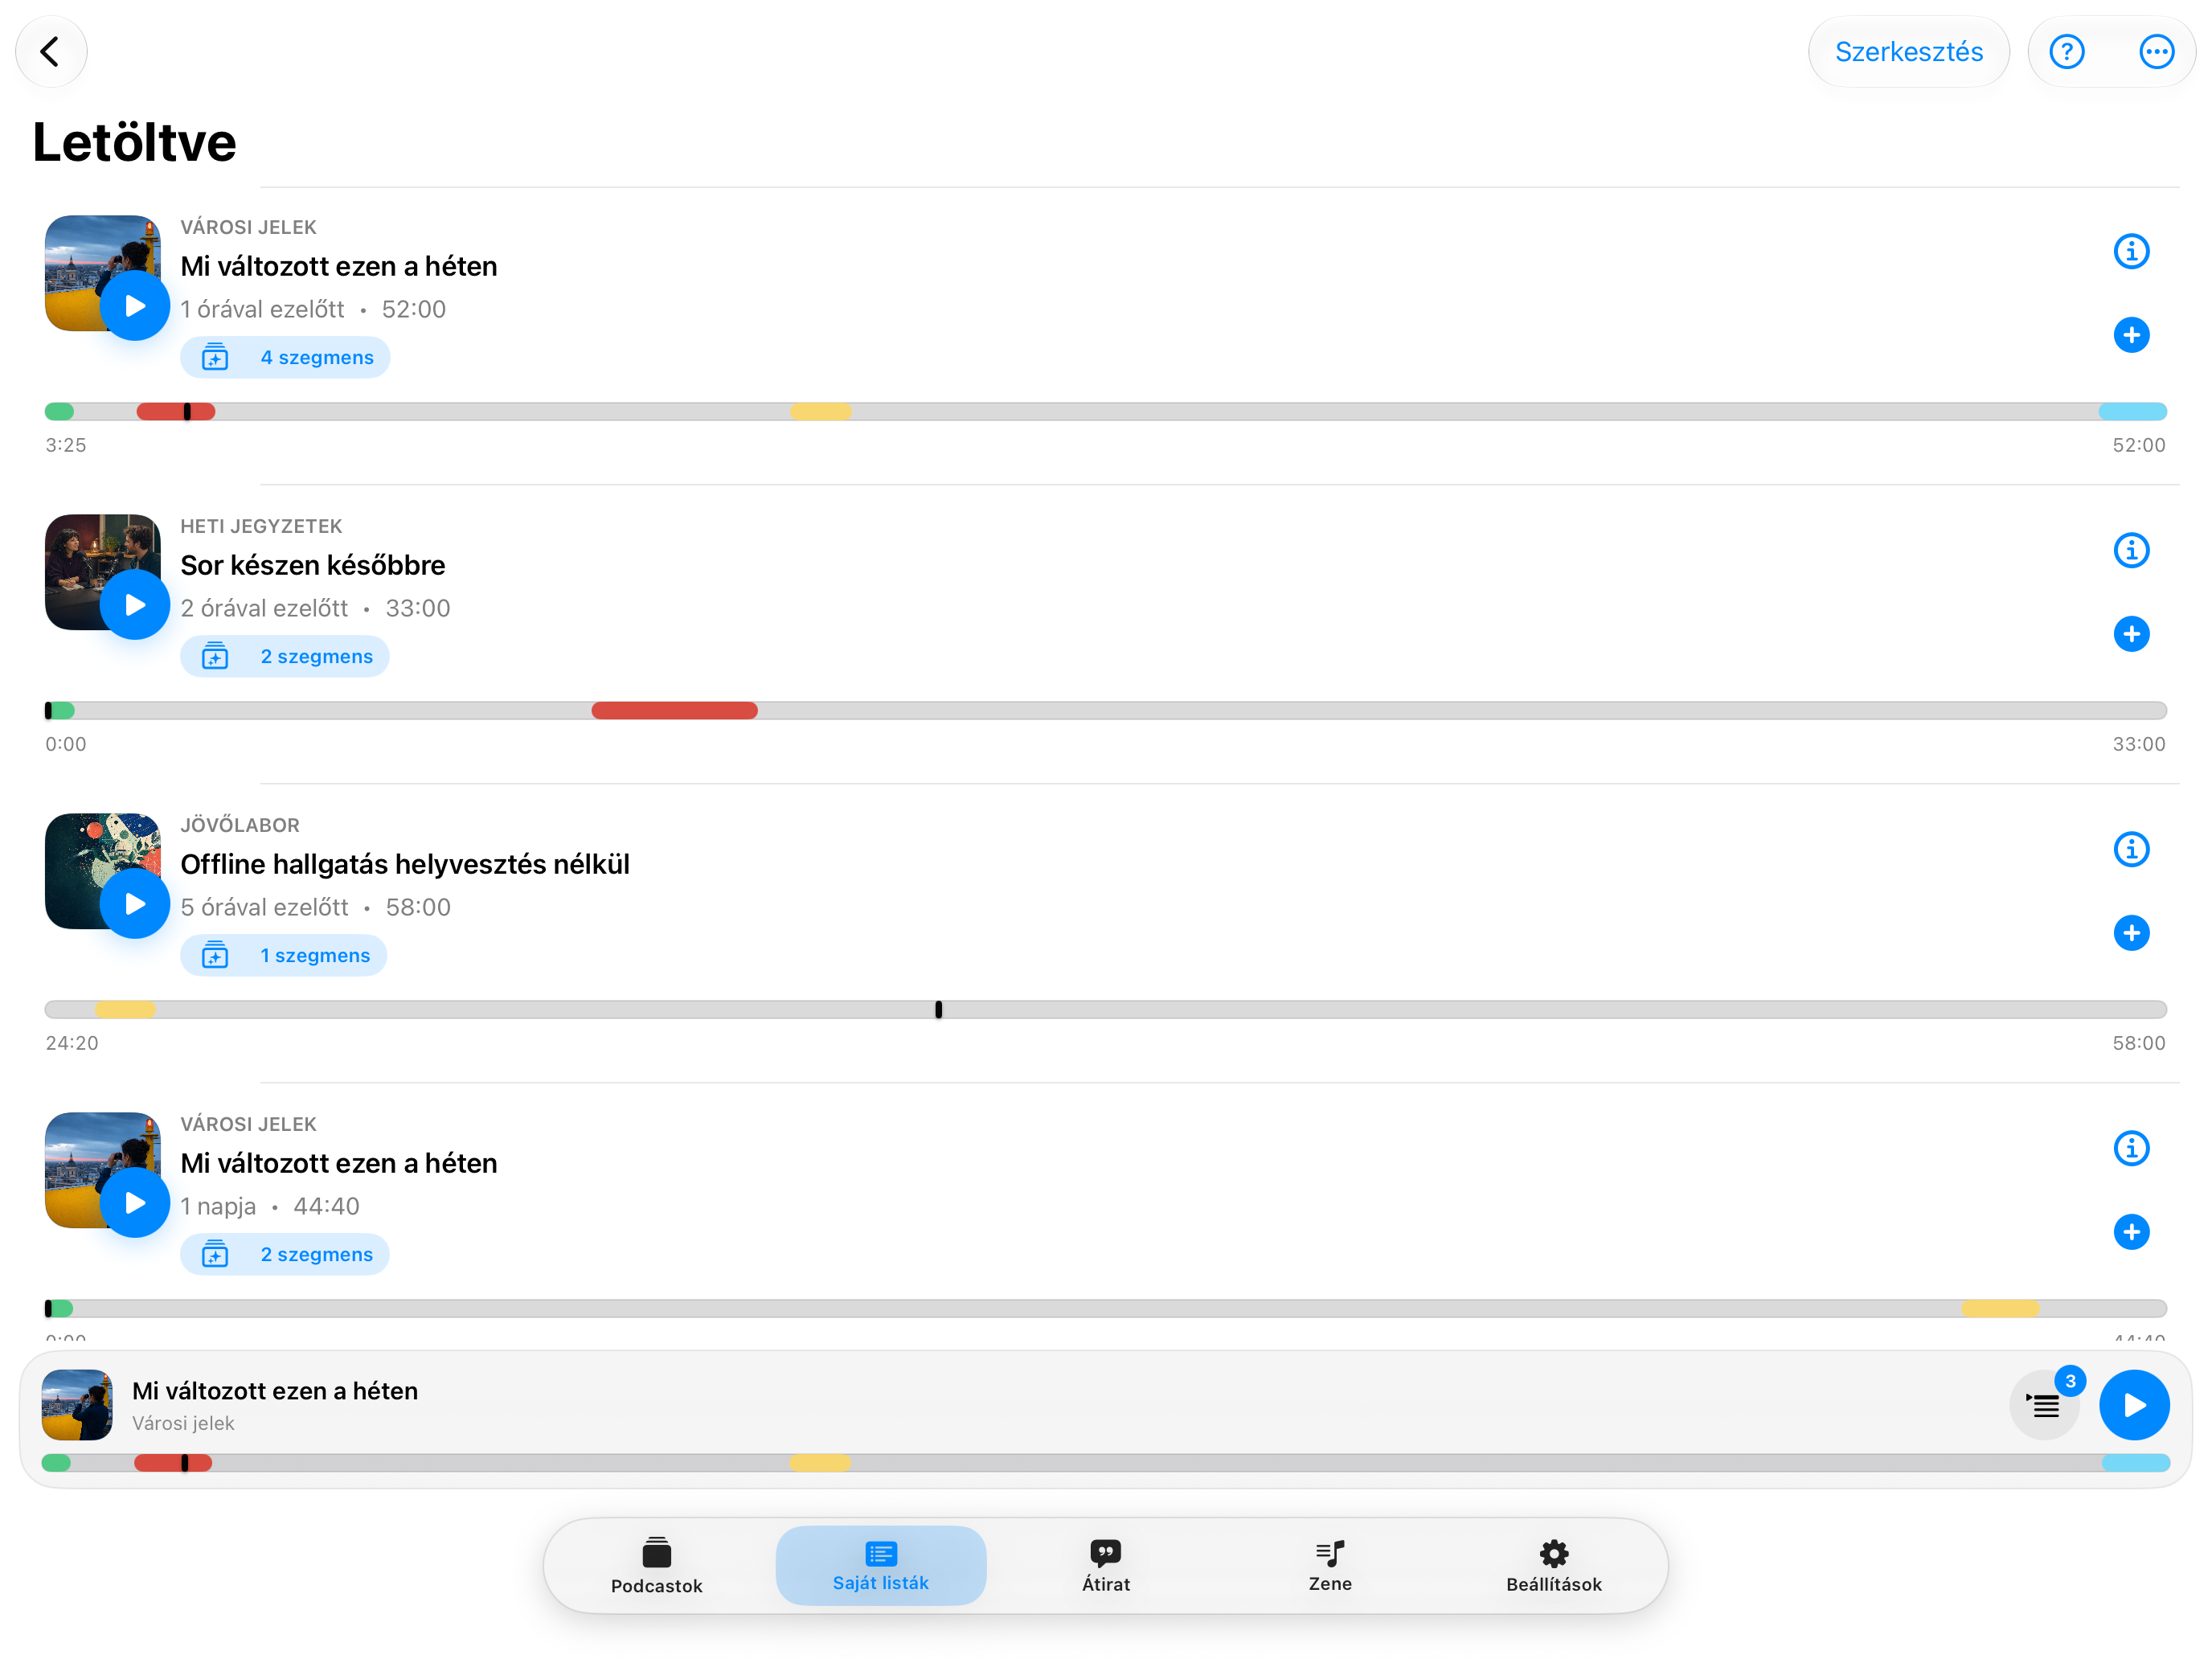Open the playback queue with badge 3
Image resolution: width=2212 pixels, height=1659 pixels.
(2045, 1405)
